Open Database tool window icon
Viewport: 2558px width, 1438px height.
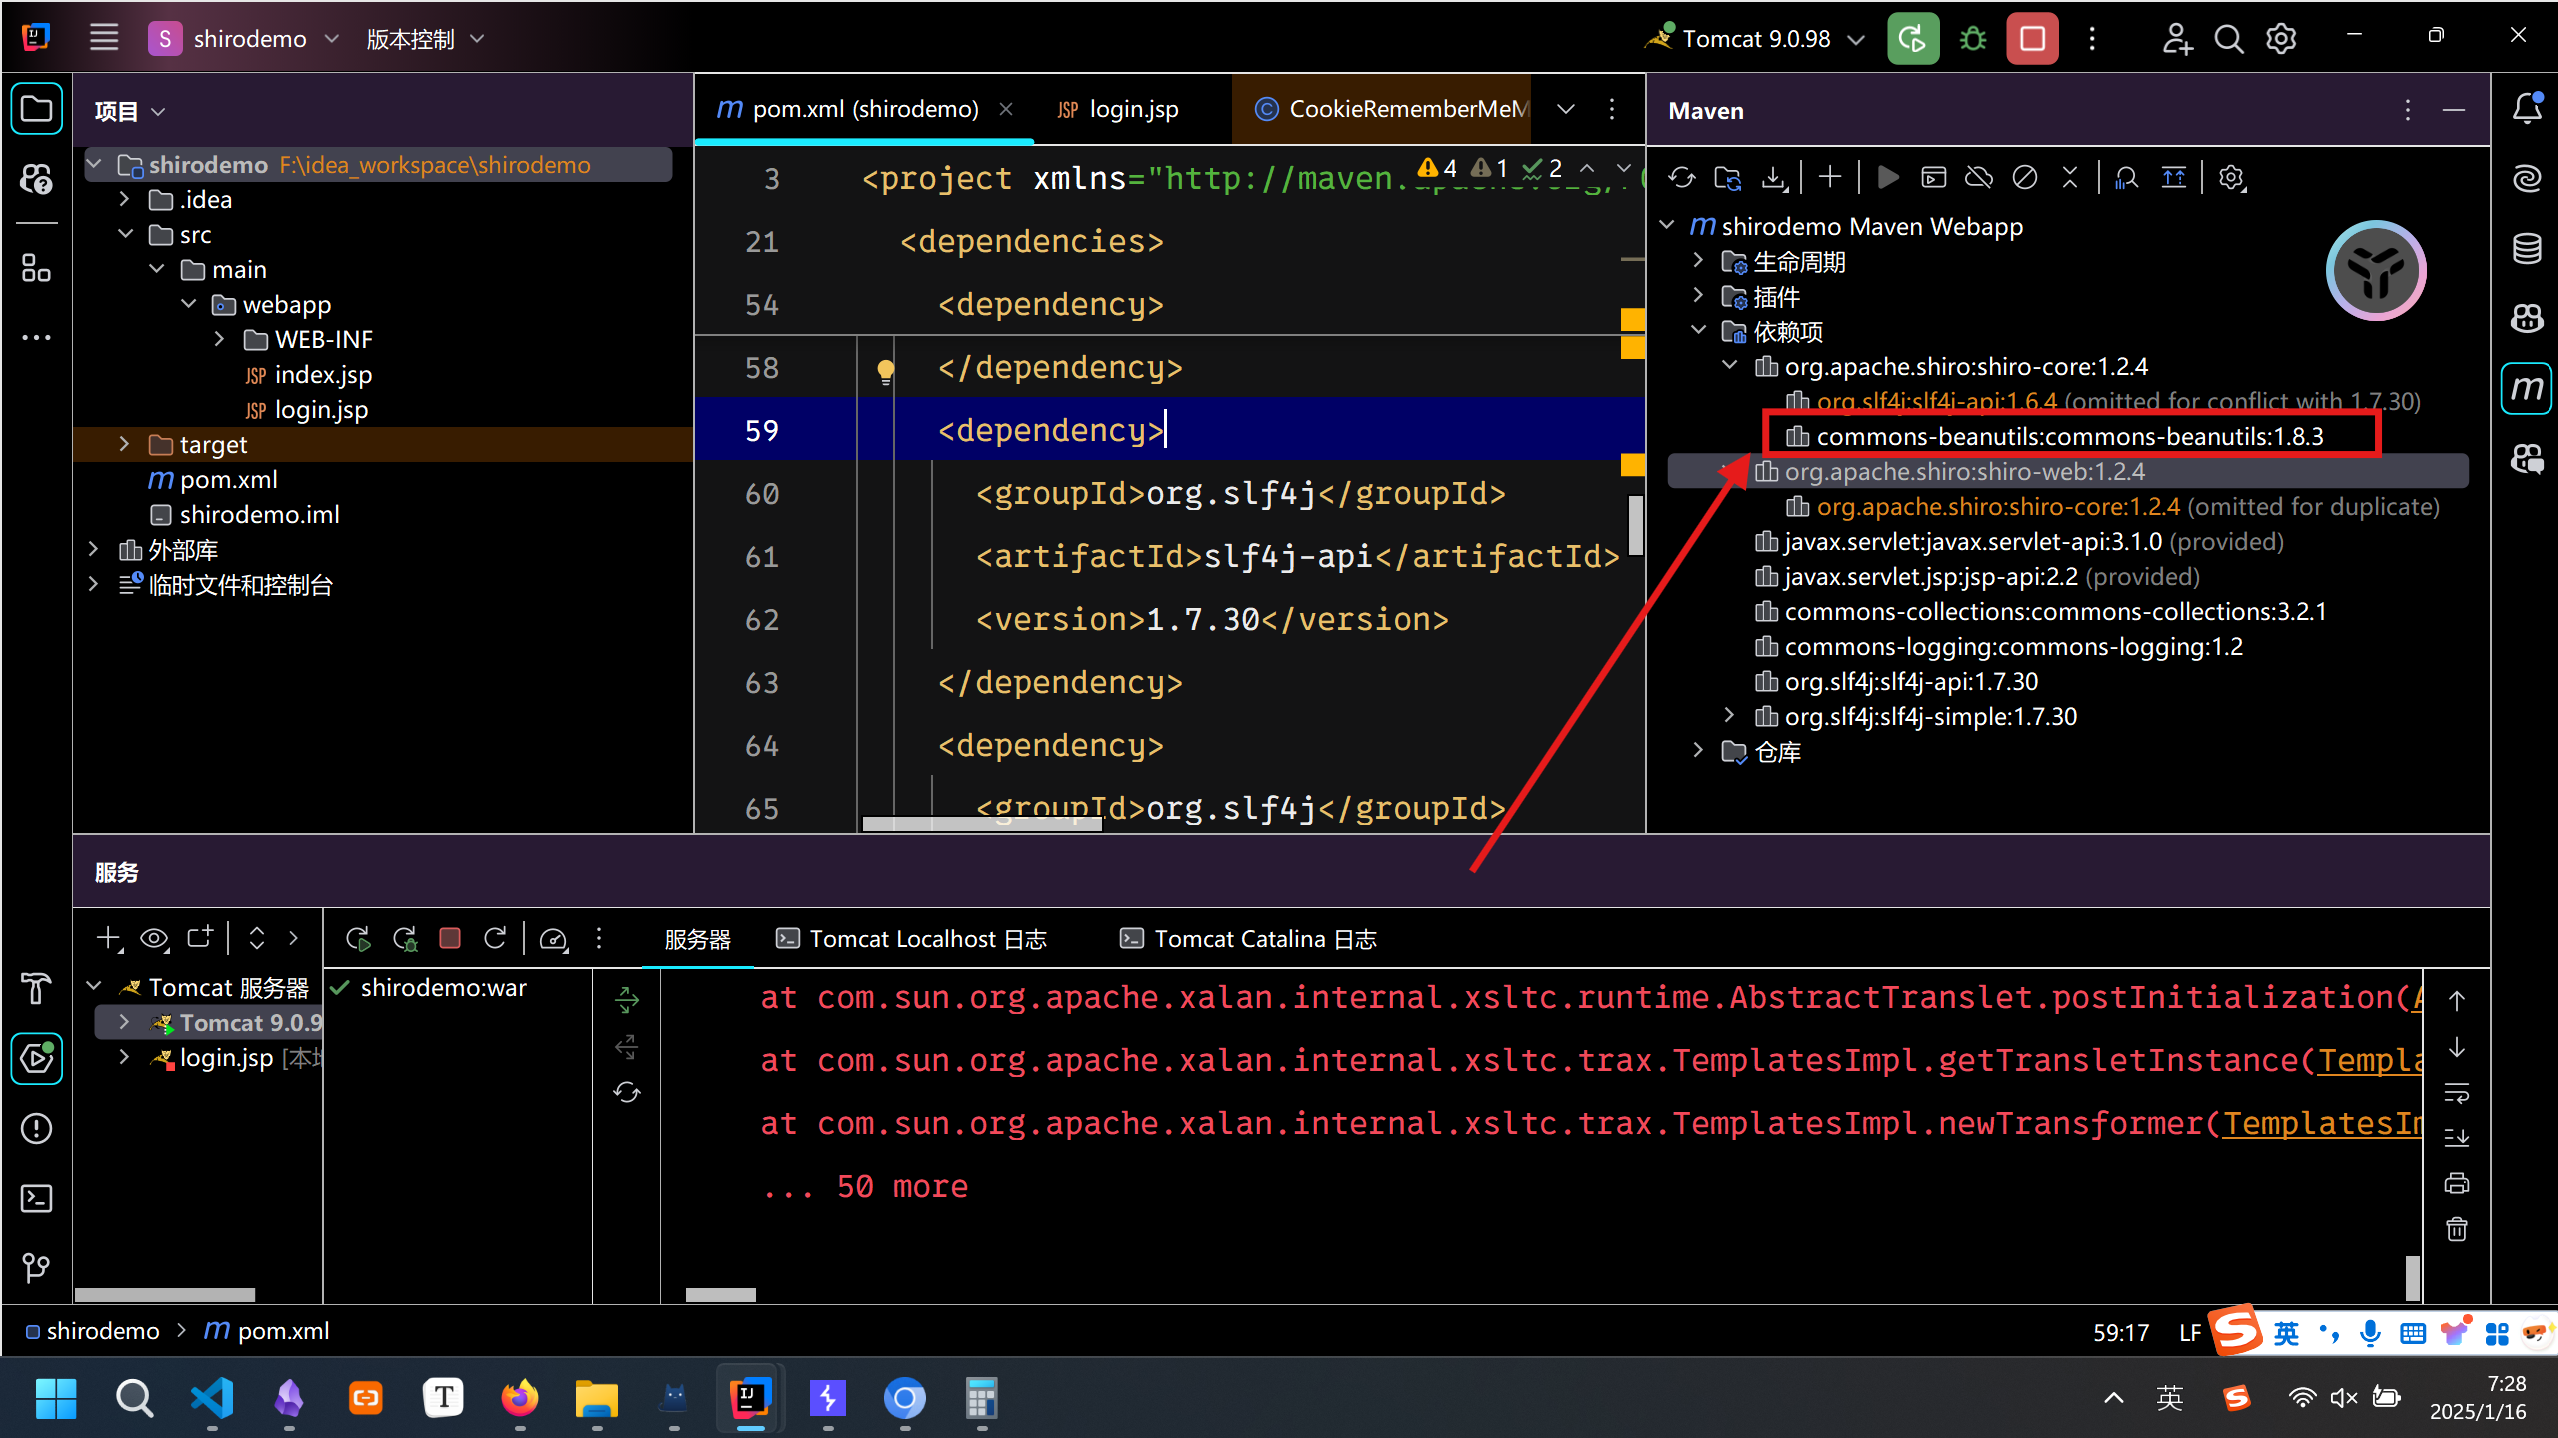tap(2527, 248)
